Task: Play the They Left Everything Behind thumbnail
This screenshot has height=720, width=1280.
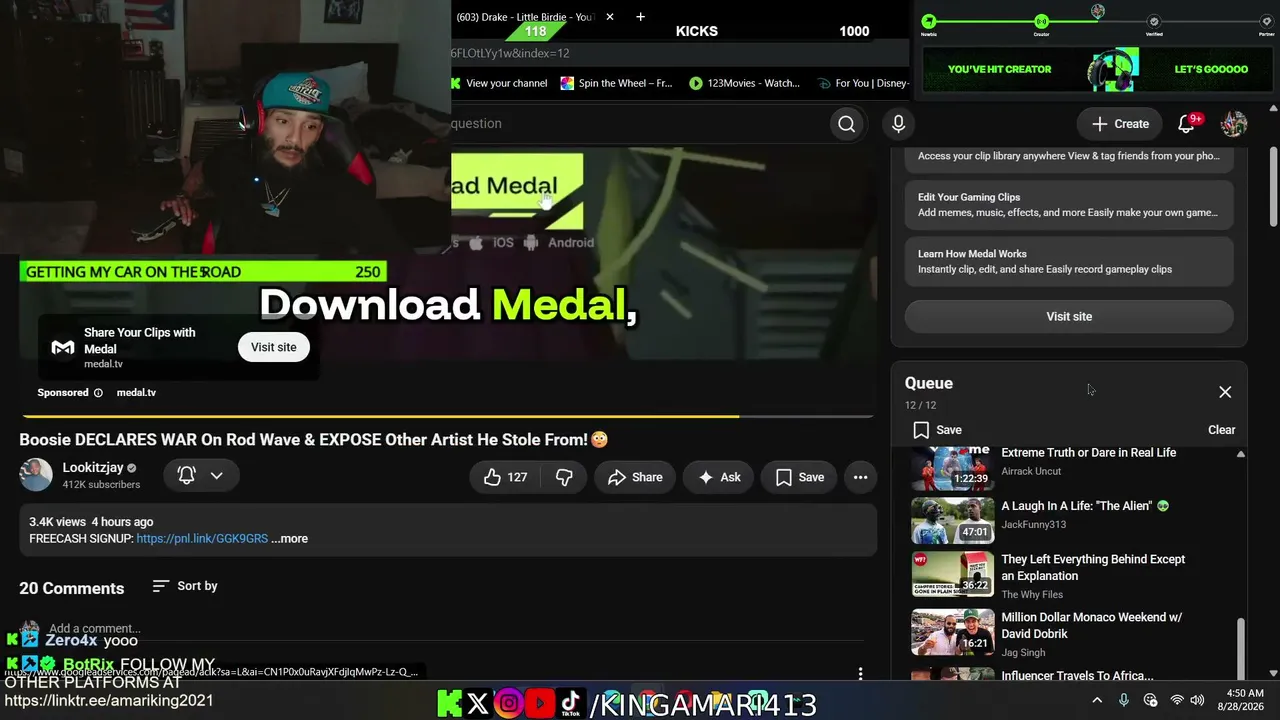Action: [952, 574]
